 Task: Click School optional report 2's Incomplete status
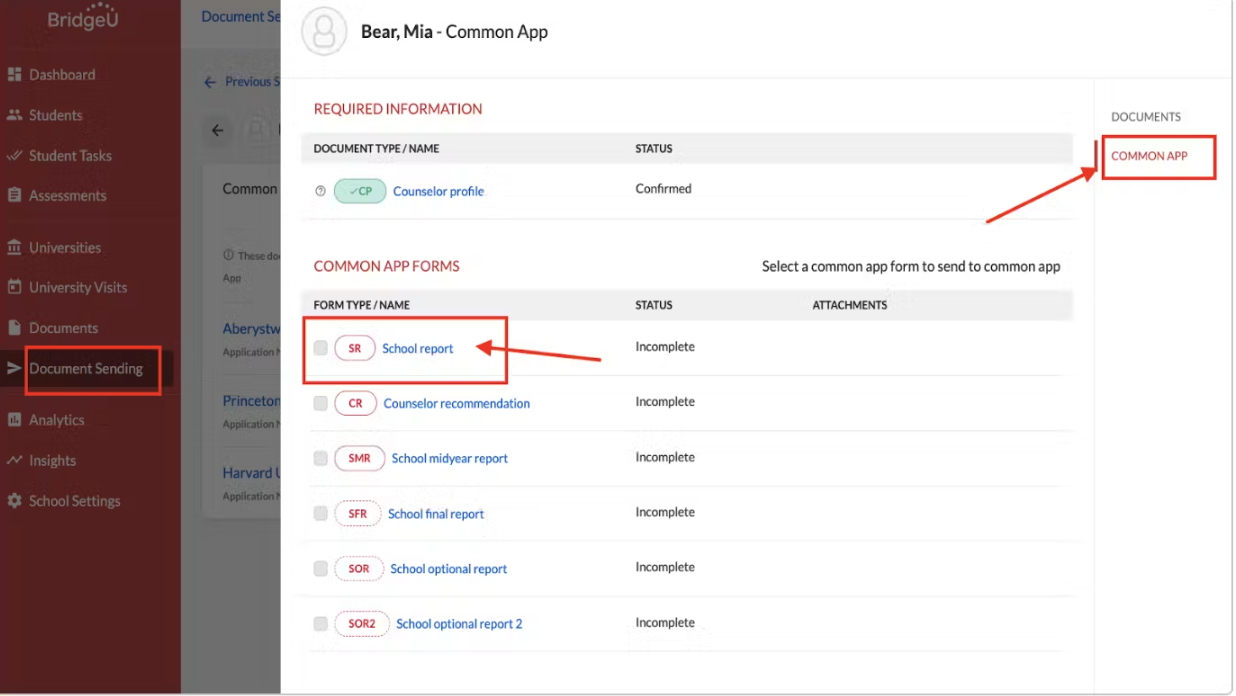pyautogui.click(x=665, y=622)
